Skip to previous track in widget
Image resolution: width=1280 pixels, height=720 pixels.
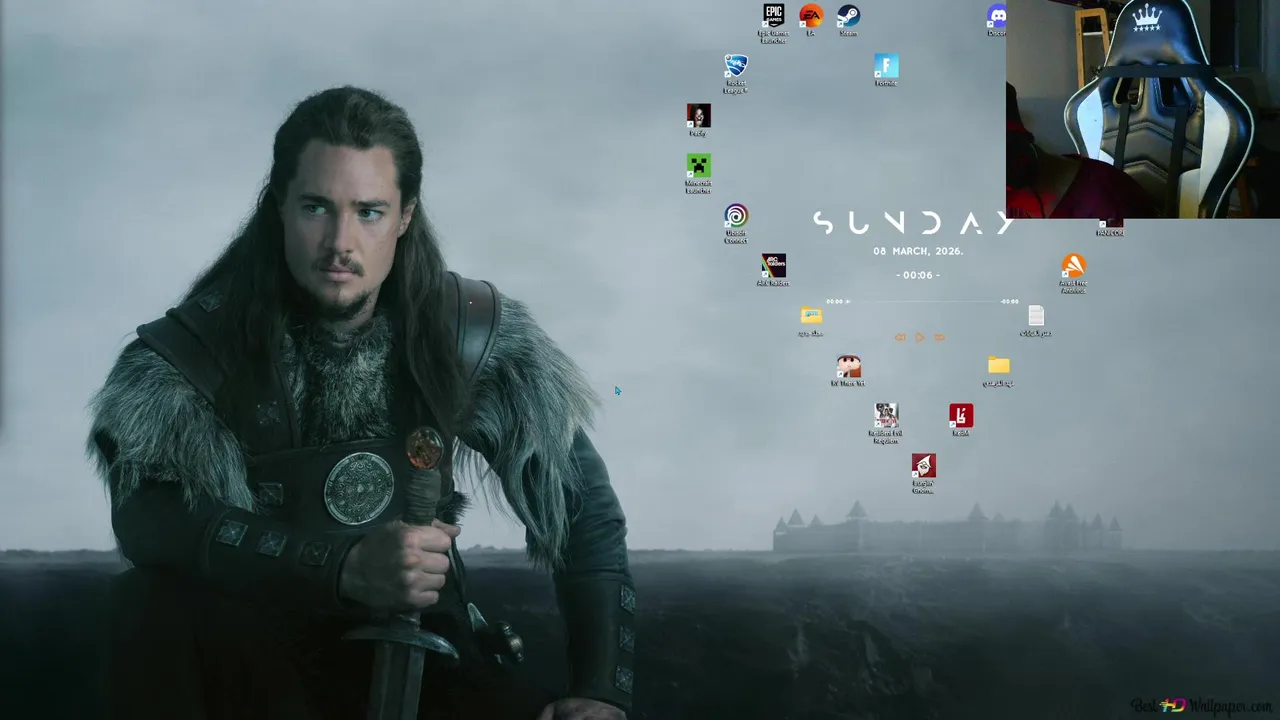click(x=900, y=337)
